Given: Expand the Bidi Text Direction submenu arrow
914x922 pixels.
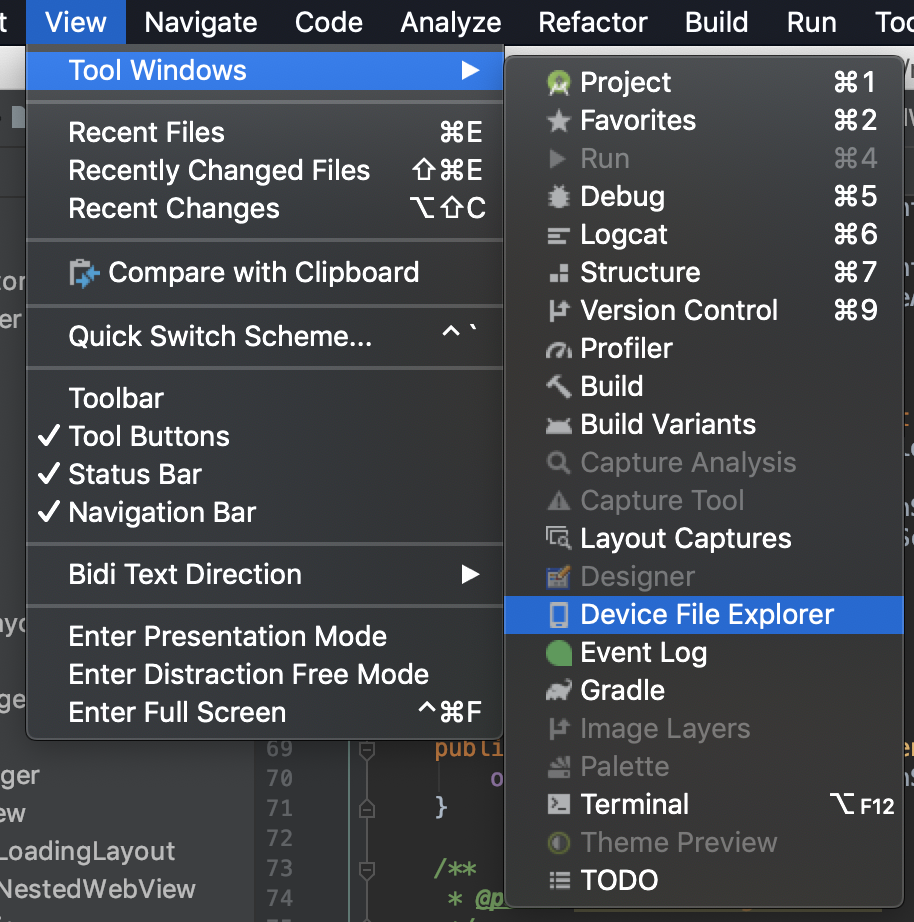Looking at the screenshot, I should (471, 574).
